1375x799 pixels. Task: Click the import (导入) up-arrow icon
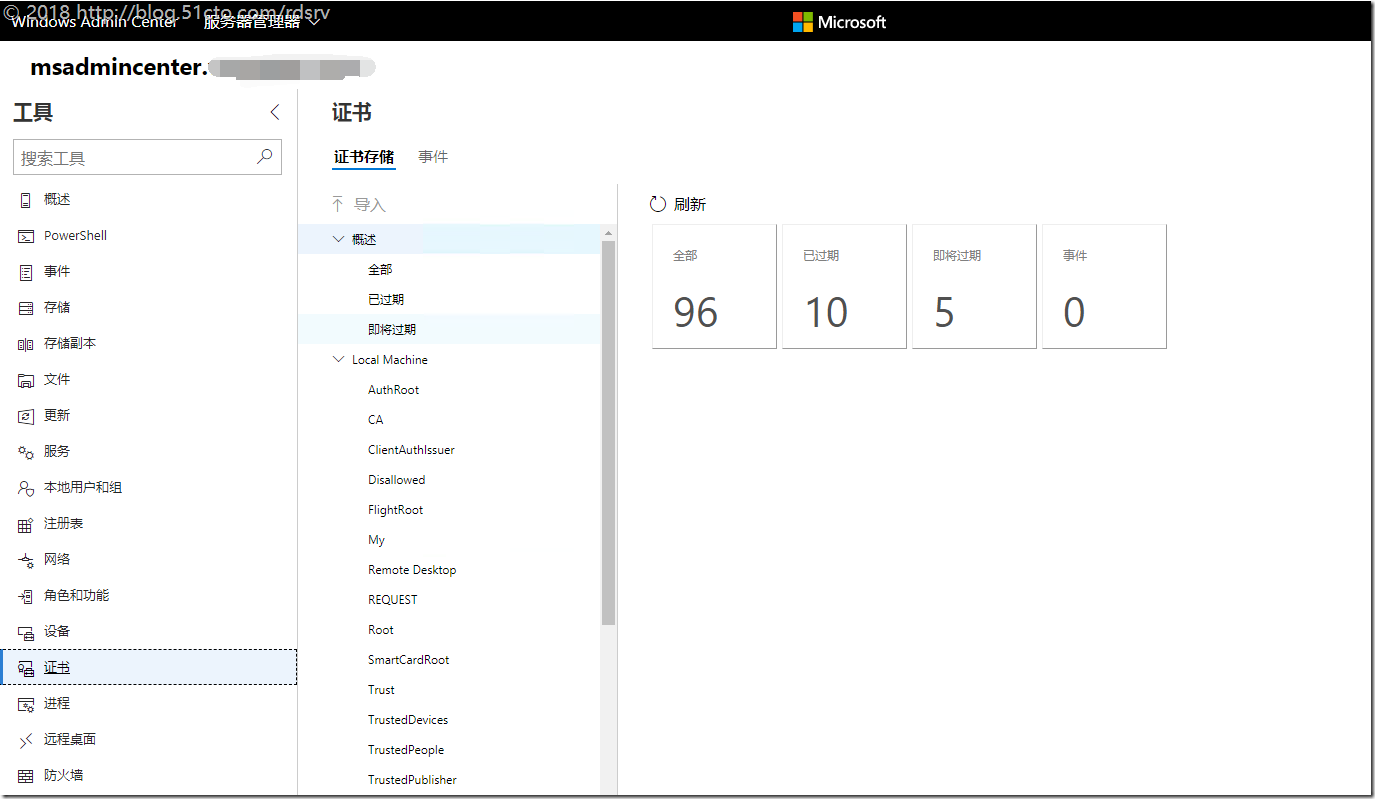(337, 204)
